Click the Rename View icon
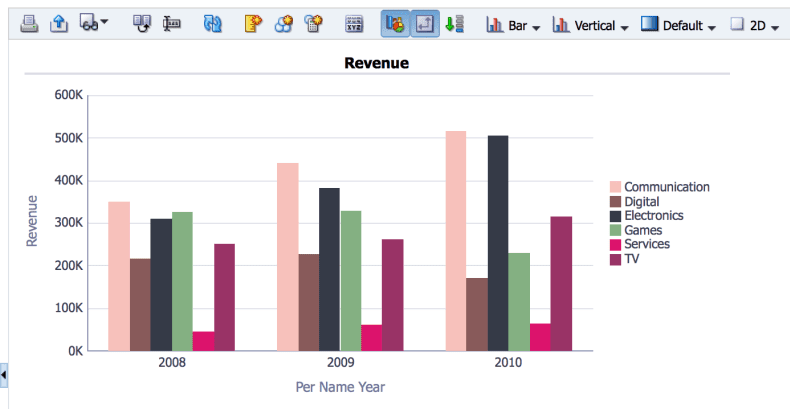Screen dimensions: 790x409 172,24
